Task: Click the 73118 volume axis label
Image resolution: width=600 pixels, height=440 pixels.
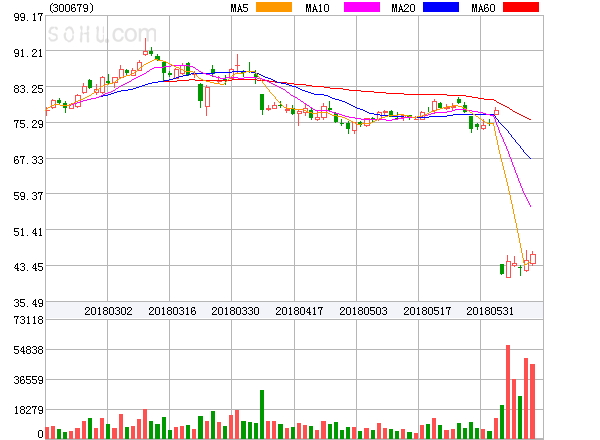Action: 28,319
